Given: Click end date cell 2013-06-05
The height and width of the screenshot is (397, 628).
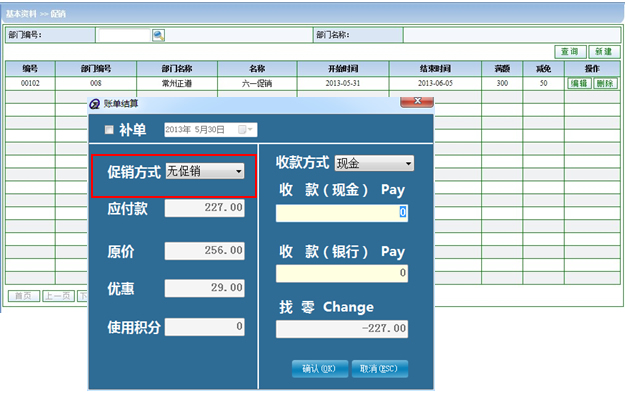Looking at the screenshot, I should tap(435, 83).
